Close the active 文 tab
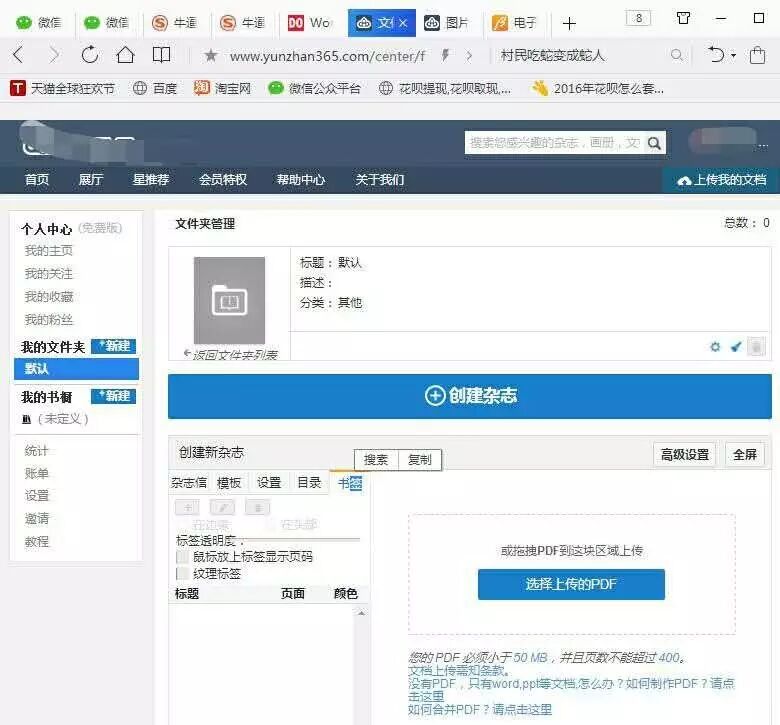Image resolution: width=780 pixels, height=725 pixels. click(x=403, y=23)
